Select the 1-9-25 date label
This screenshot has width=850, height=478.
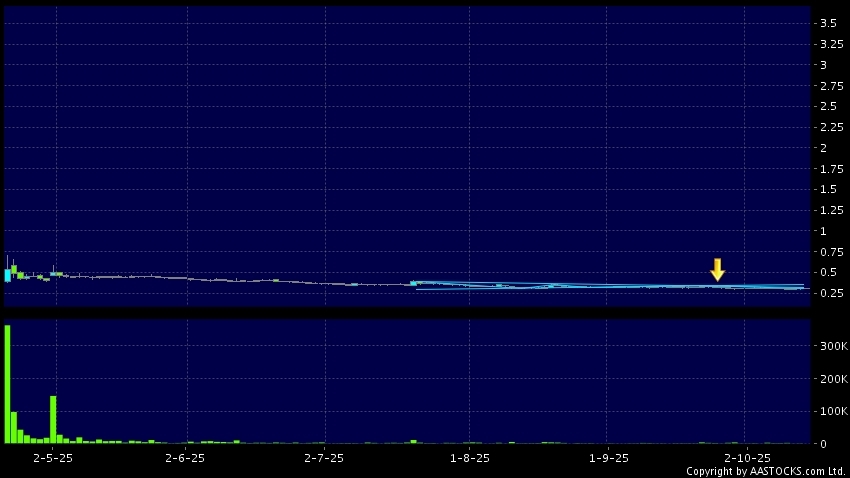coord(609,457)
